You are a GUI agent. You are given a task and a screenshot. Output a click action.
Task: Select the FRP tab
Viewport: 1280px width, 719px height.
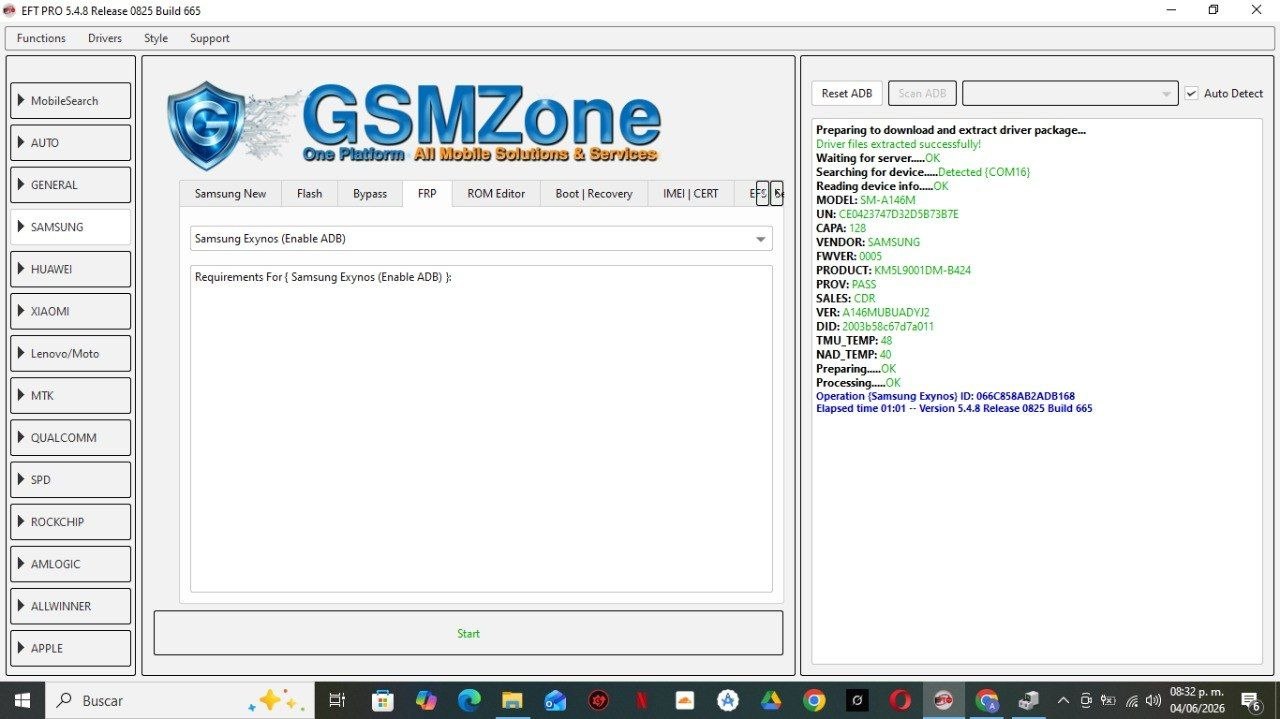pyautogui.click(x=427, y=194)
